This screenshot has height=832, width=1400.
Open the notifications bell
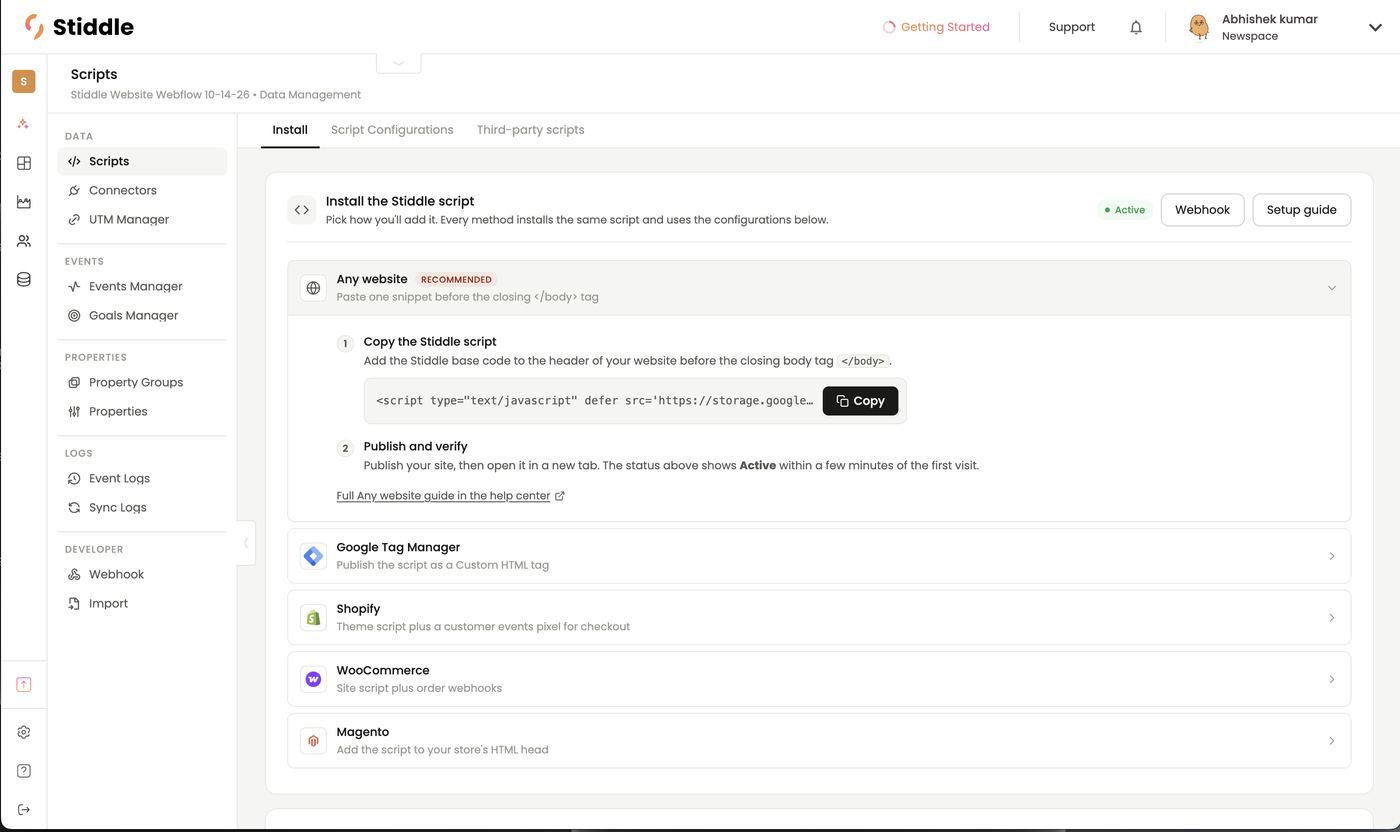point(1136,27)
